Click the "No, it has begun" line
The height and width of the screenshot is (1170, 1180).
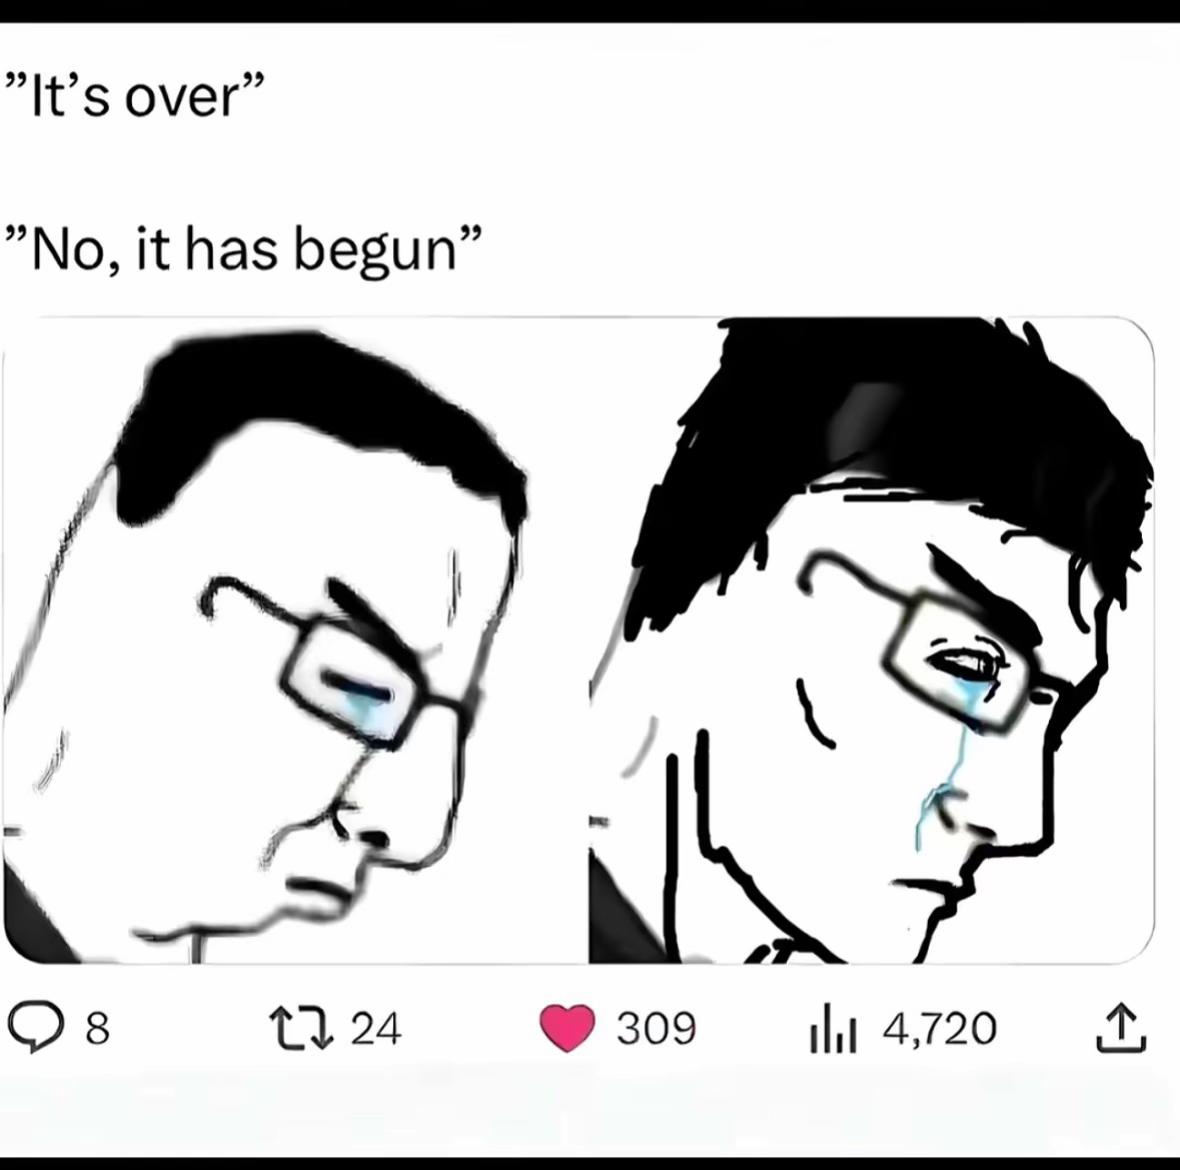coord(242,250)
